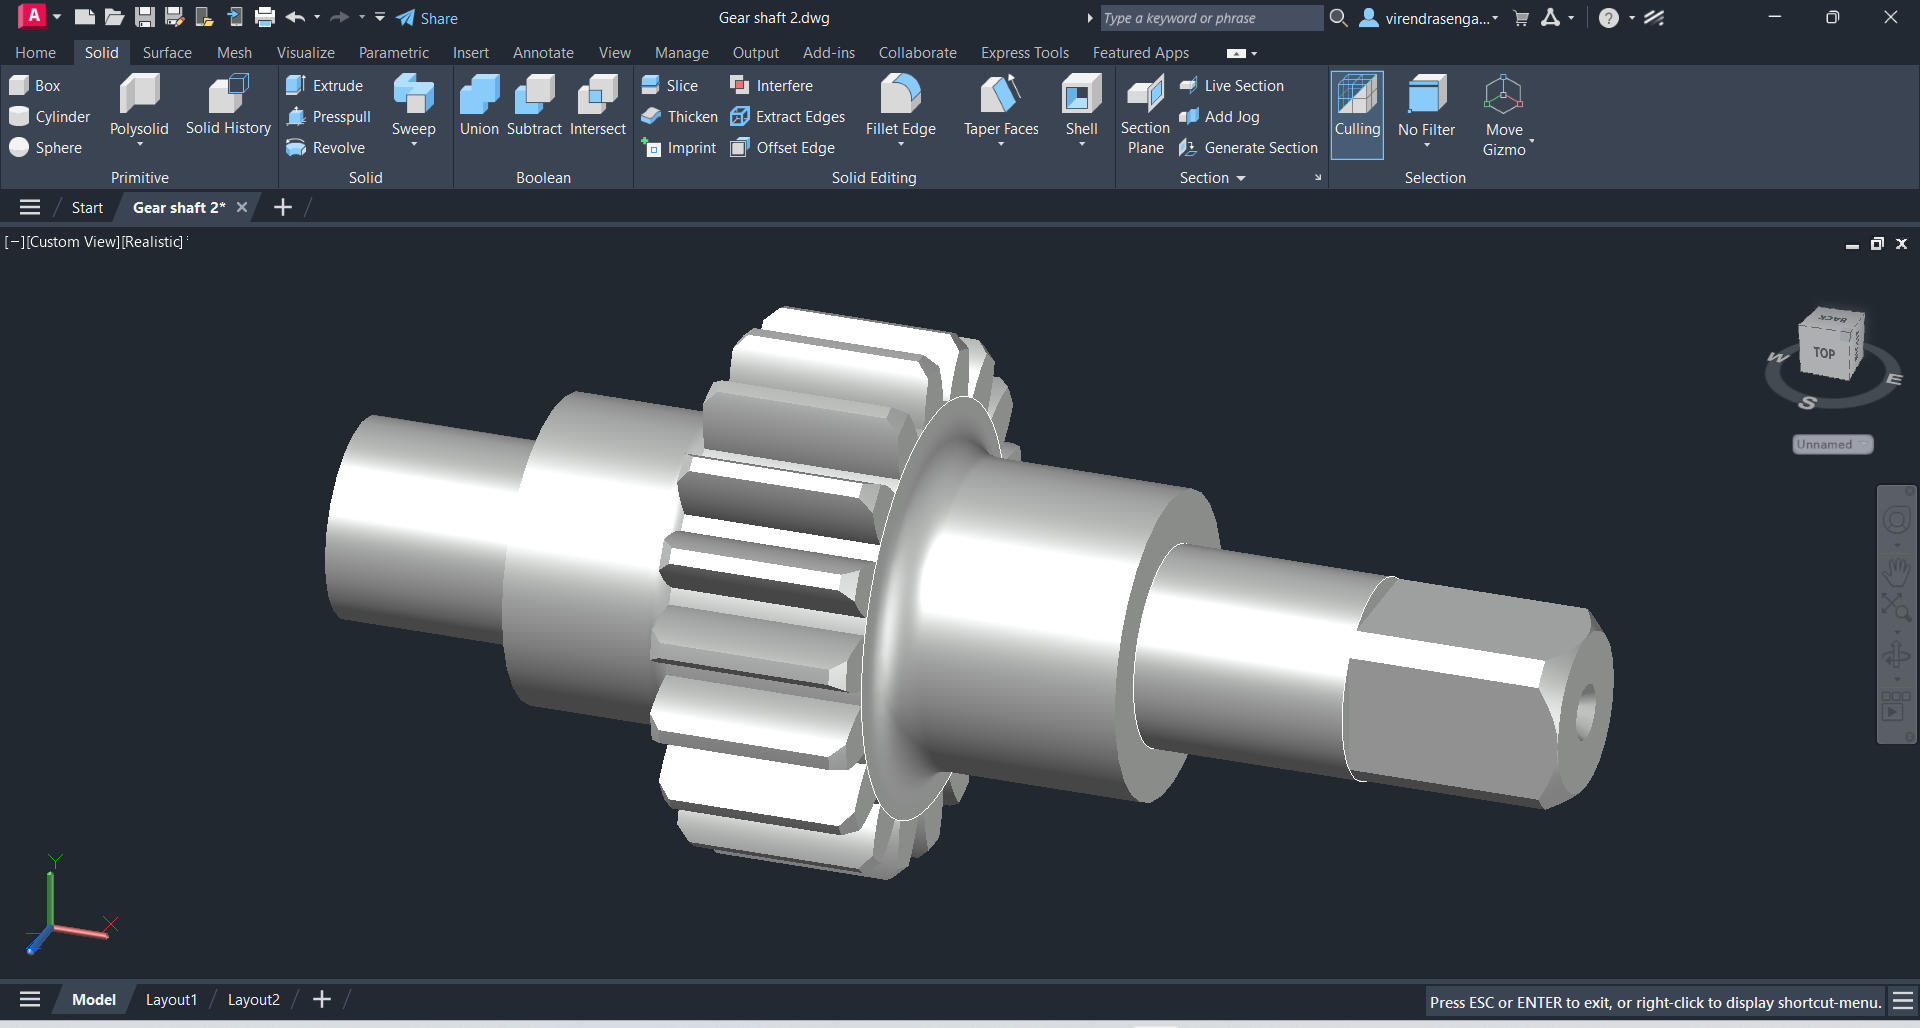
Task: Open the Unnamed UCS dropdown
Action: click(x=1832, y=445)
